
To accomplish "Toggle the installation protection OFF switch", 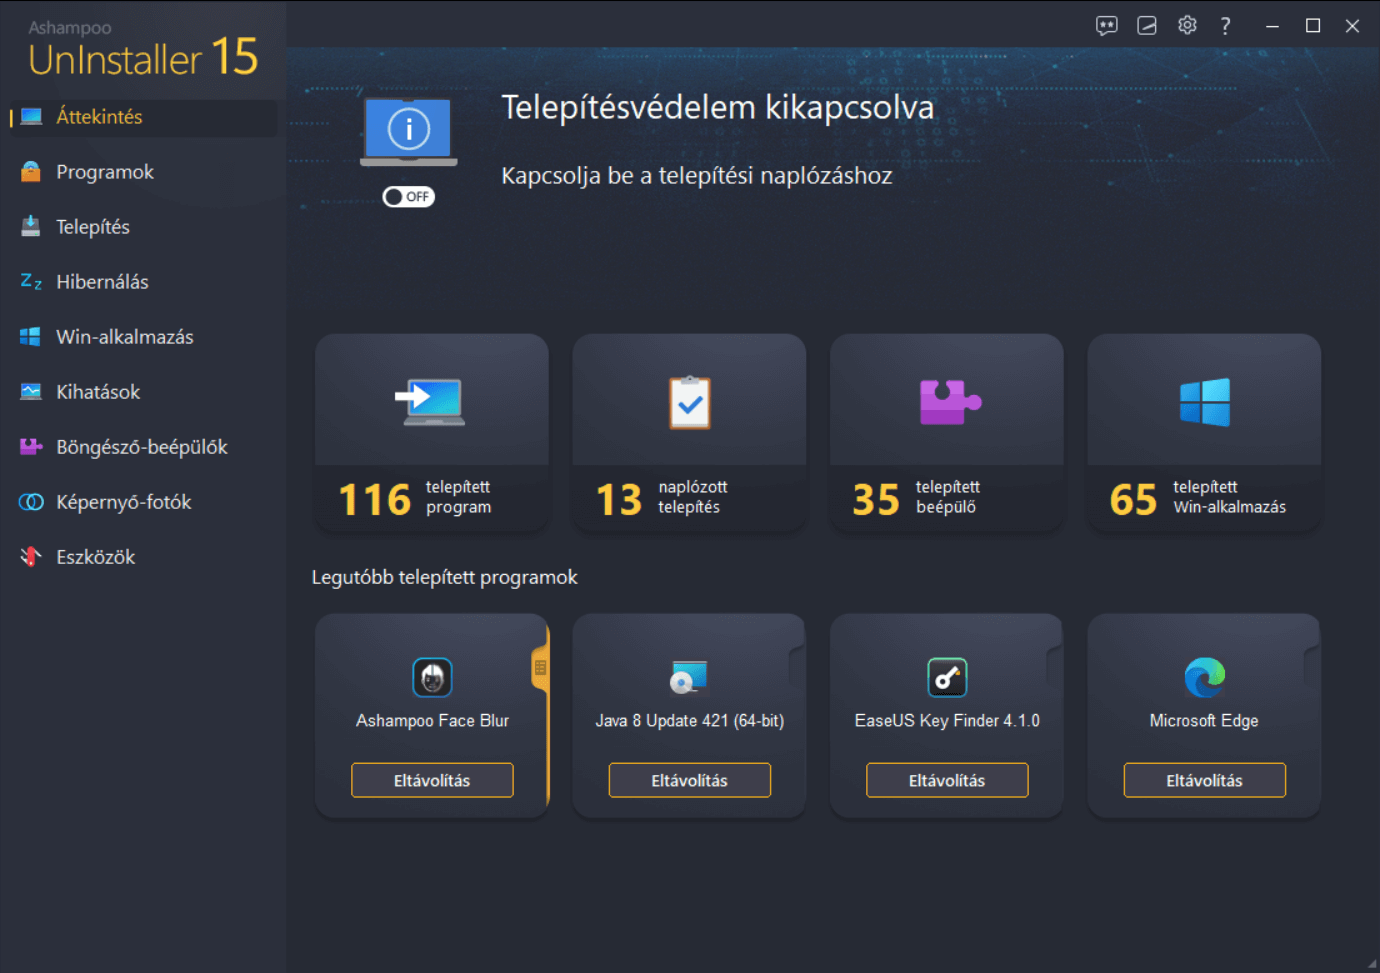I will tap(408, 197).
